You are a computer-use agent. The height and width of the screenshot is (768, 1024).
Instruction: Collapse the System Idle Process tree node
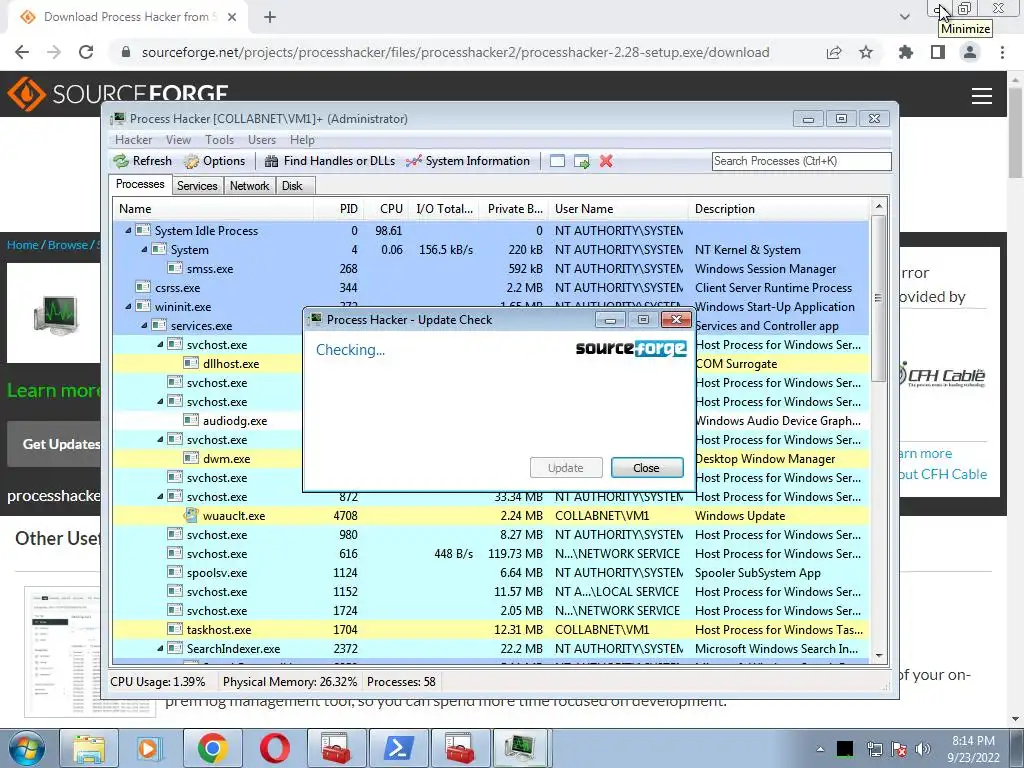[128, 231]
